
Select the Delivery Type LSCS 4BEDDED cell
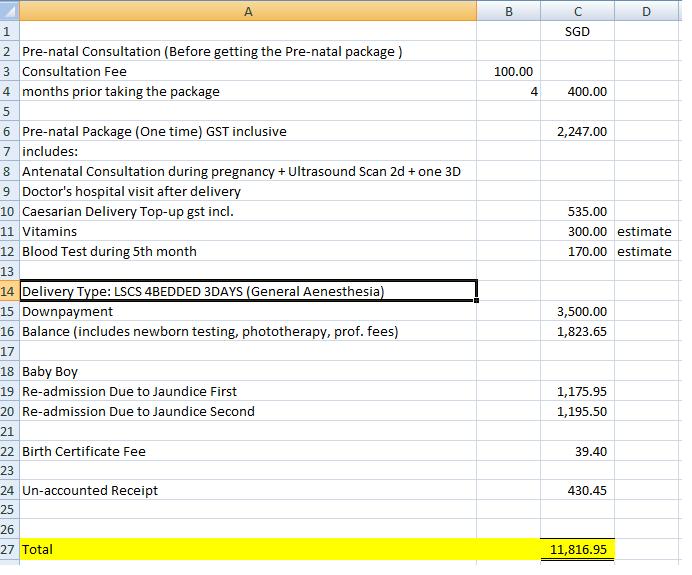pos(248,291)
